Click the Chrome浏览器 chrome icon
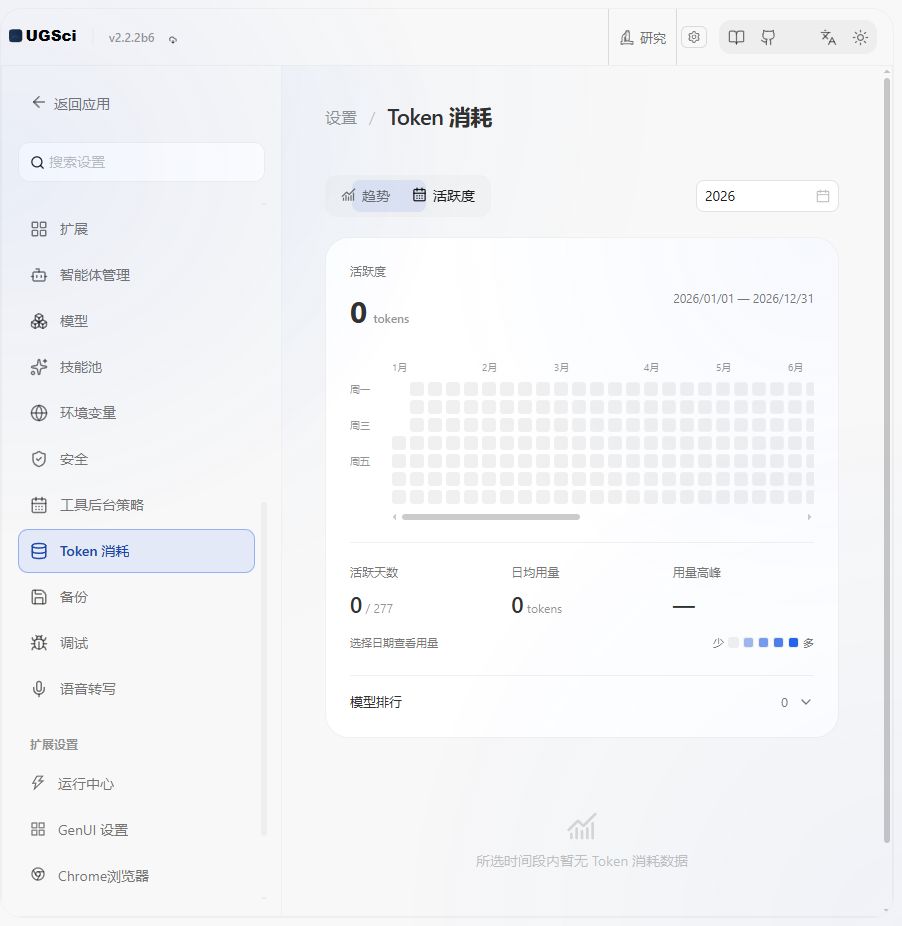This screenshot has width=902, height=926. [x=38, y=875]
